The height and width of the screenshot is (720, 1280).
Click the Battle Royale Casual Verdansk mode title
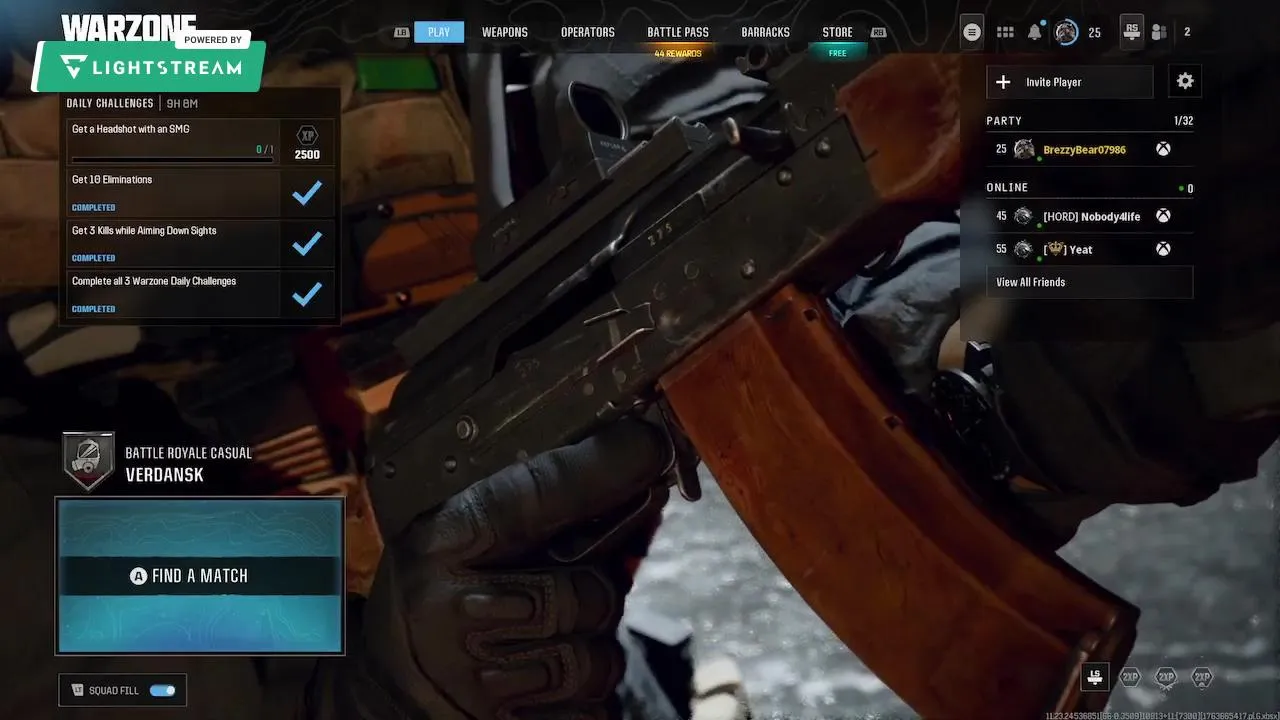[188, 464]
